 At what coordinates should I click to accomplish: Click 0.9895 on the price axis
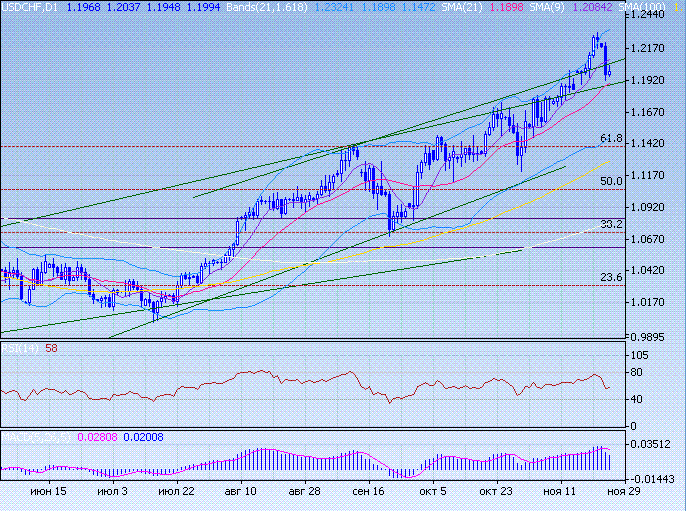click(650, 338)
